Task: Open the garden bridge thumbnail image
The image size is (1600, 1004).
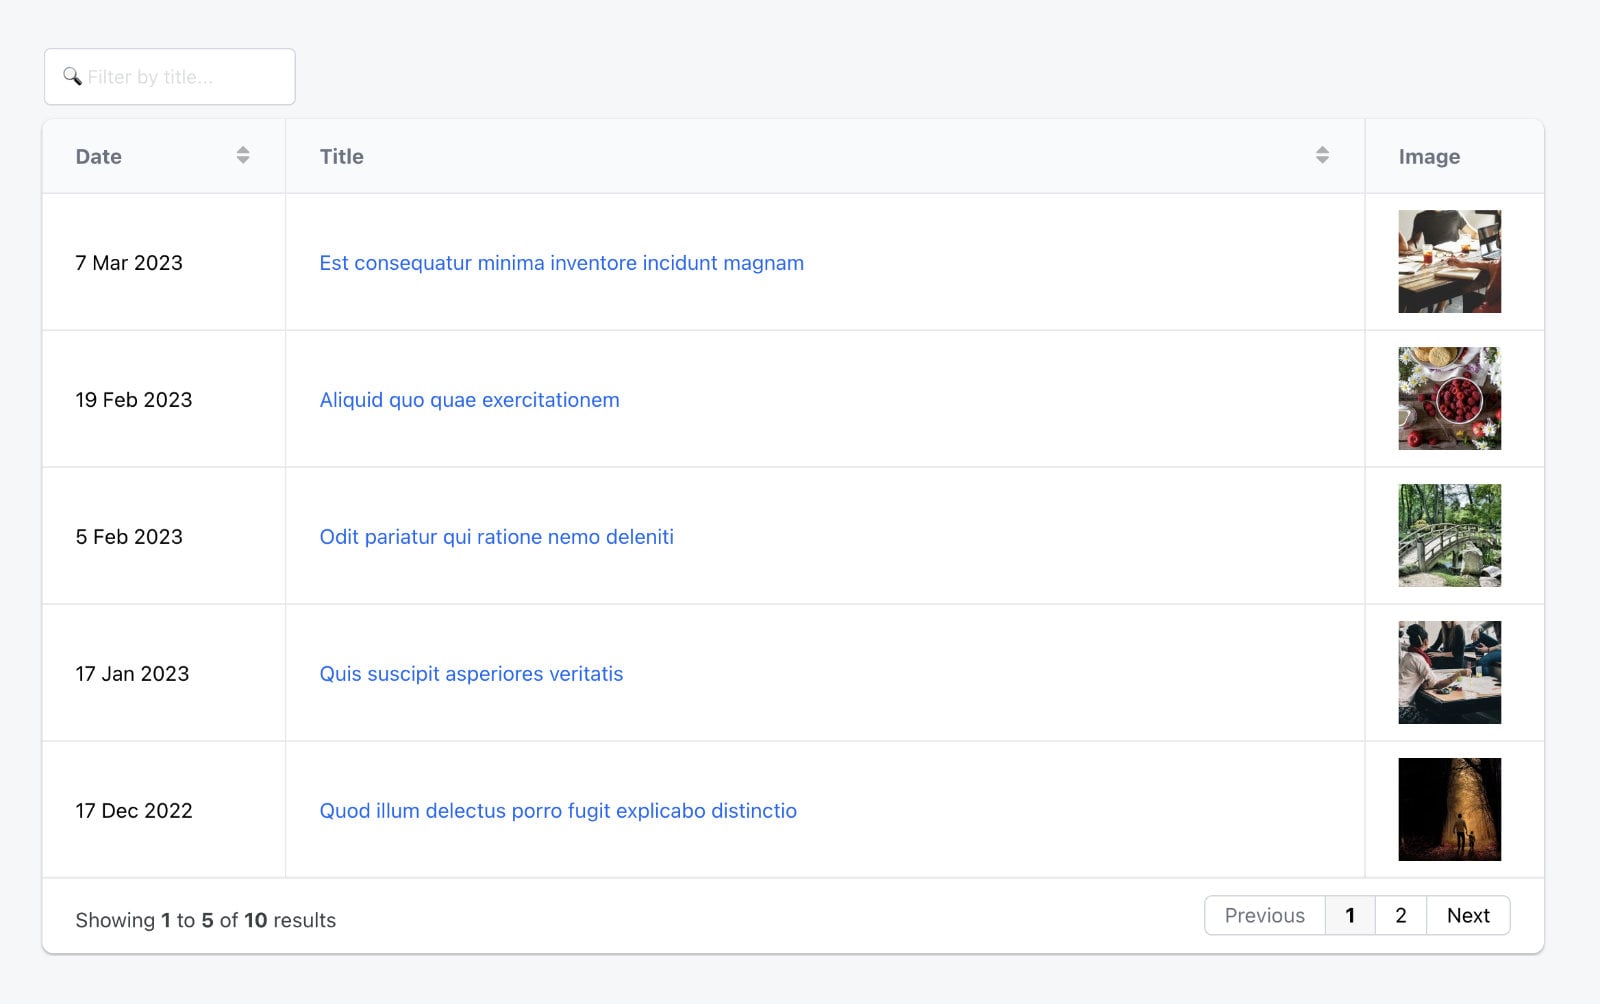Action: (x=1449, y=536)
